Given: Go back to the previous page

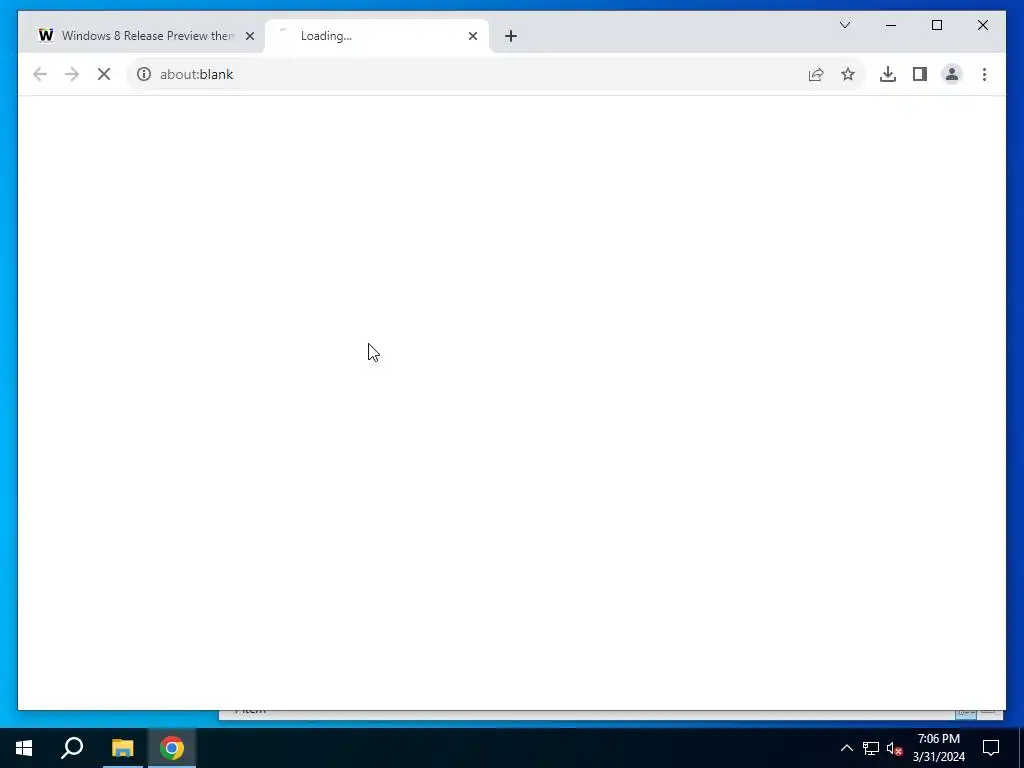Looking at the screenshot, I should click(x=40, y=74).
